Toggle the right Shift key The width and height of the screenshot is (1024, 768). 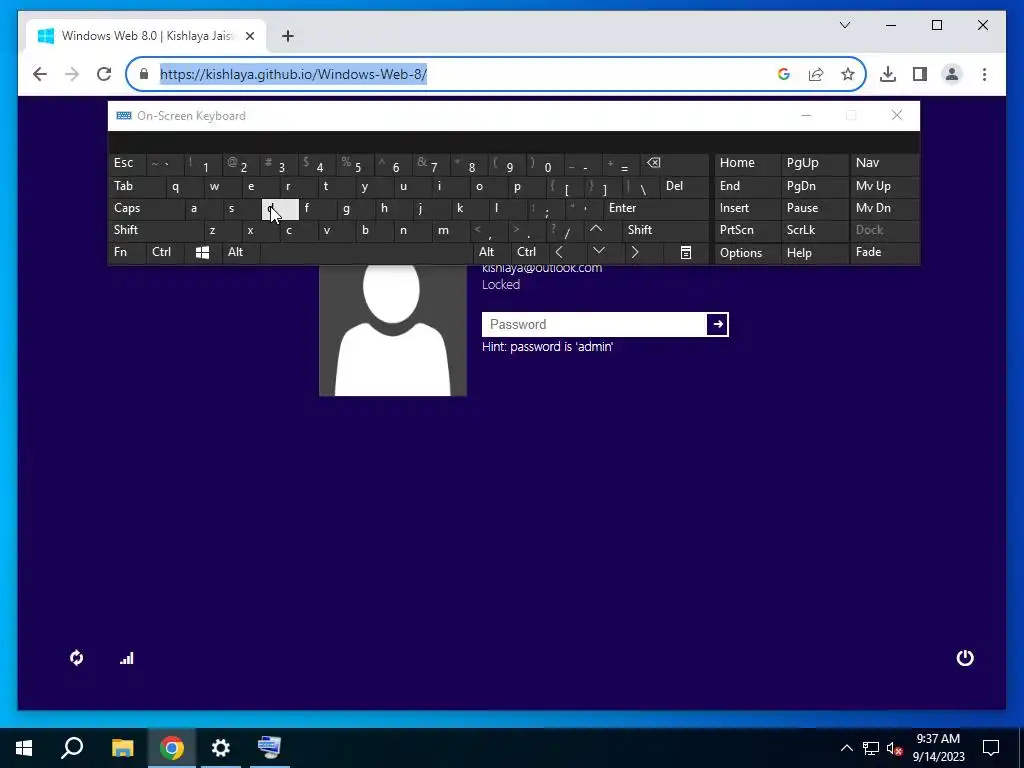(x=665, y=230)
